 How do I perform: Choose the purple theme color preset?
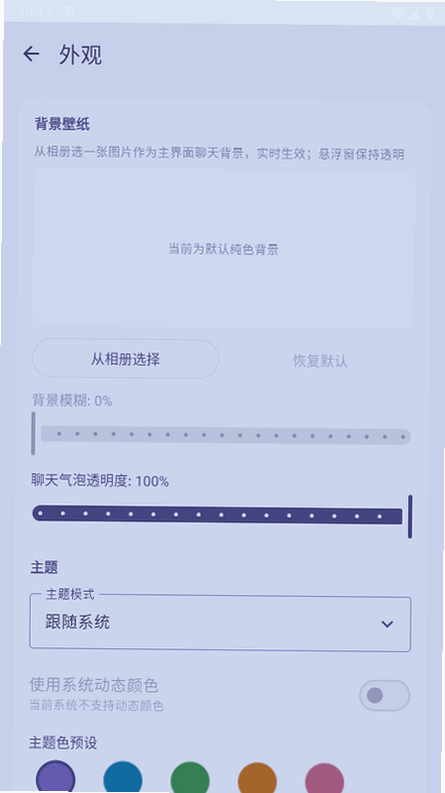(x=55, y=777)
